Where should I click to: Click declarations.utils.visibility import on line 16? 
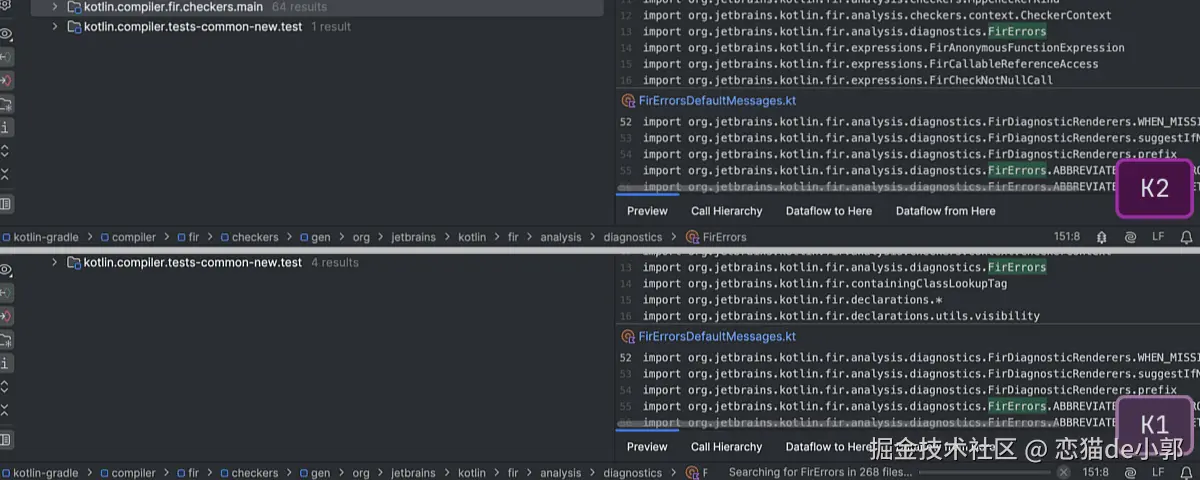[841, 316]
